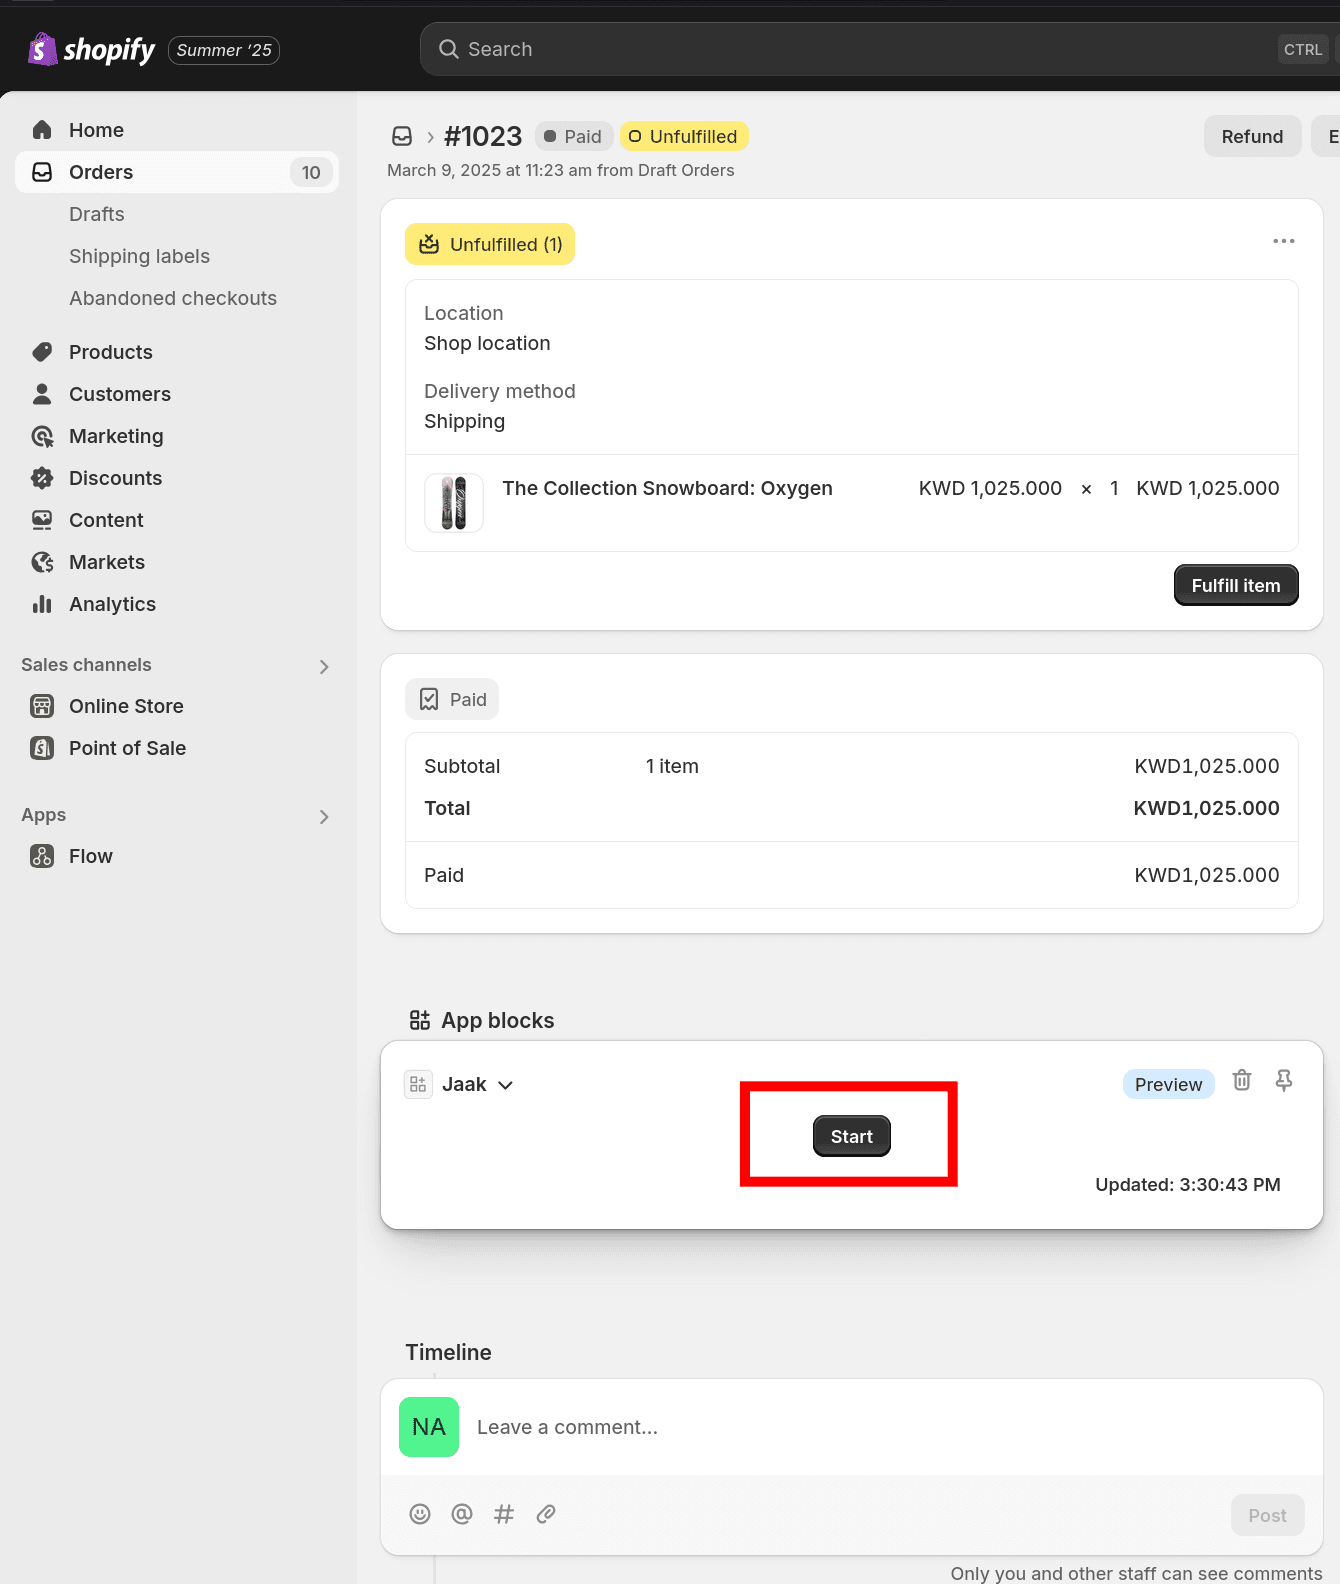
Task: Open the emoji picker in comment box
Action: pyautogui.click(x=420, y=1514)
